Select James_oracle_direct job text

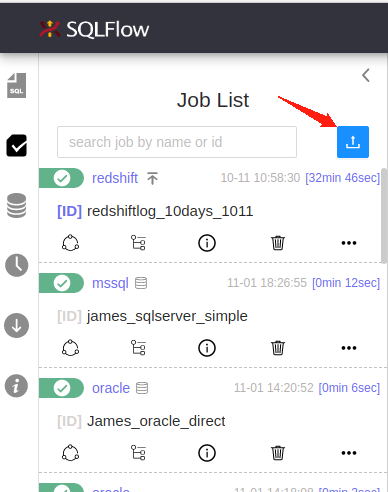[156, 421]
